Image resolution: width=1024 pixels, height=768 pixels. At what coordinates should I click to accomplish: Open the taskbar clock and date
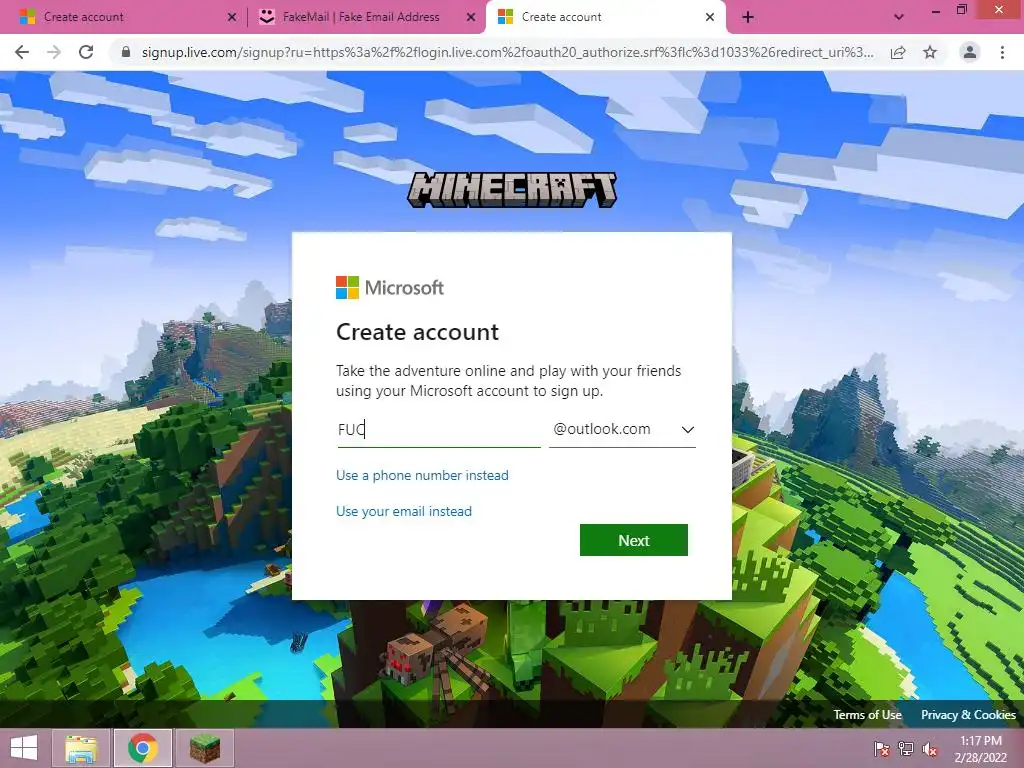tap(981, 749)
